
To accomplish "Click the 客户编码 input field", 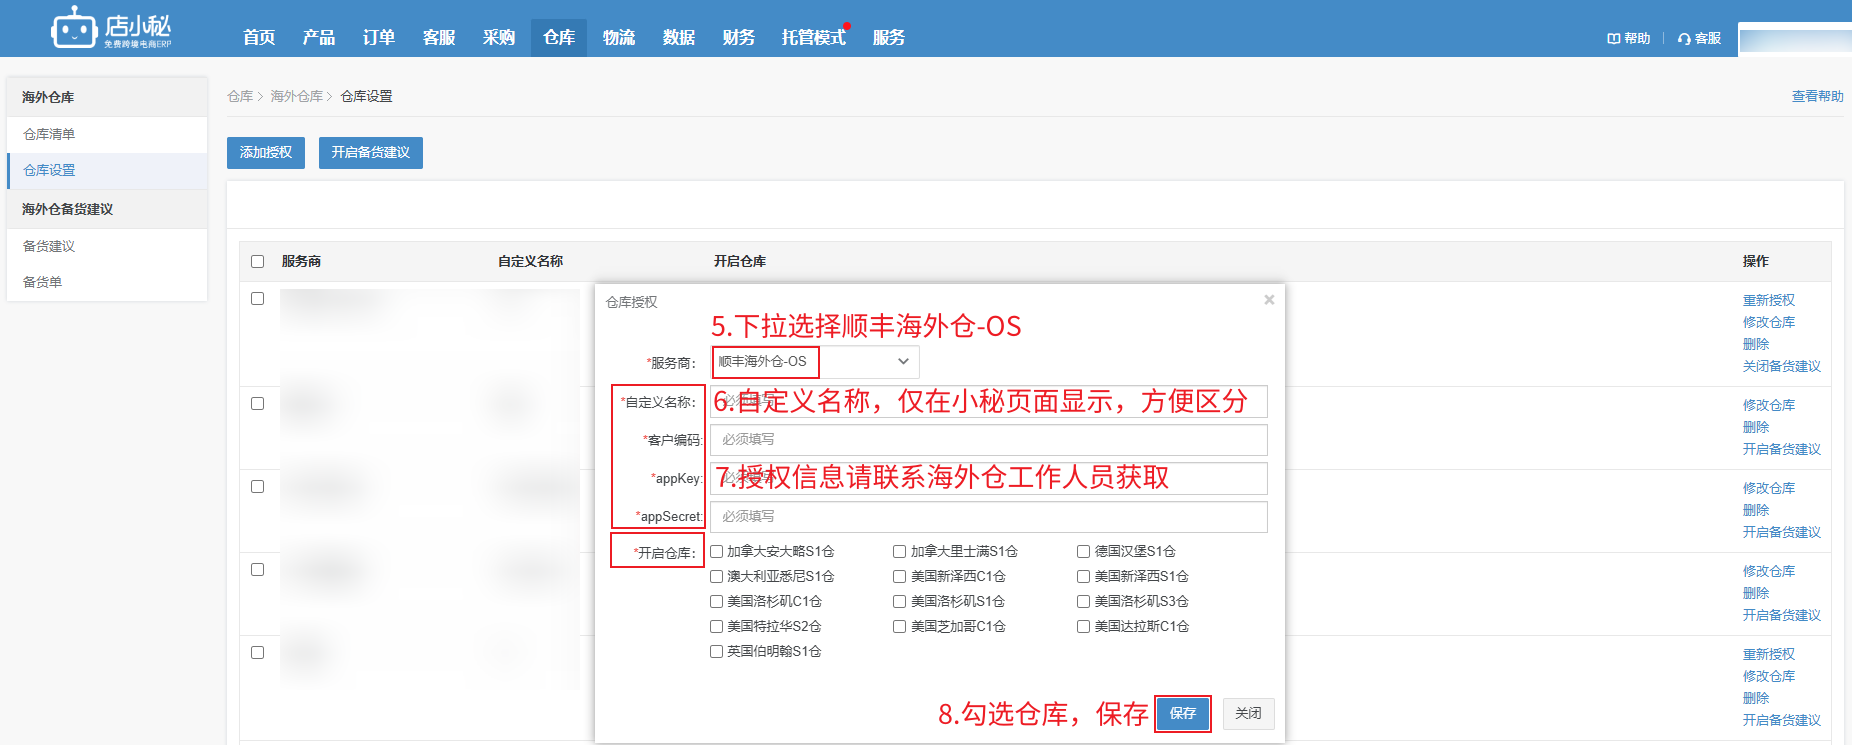I will pyautogui.click(x=989, y=440).
